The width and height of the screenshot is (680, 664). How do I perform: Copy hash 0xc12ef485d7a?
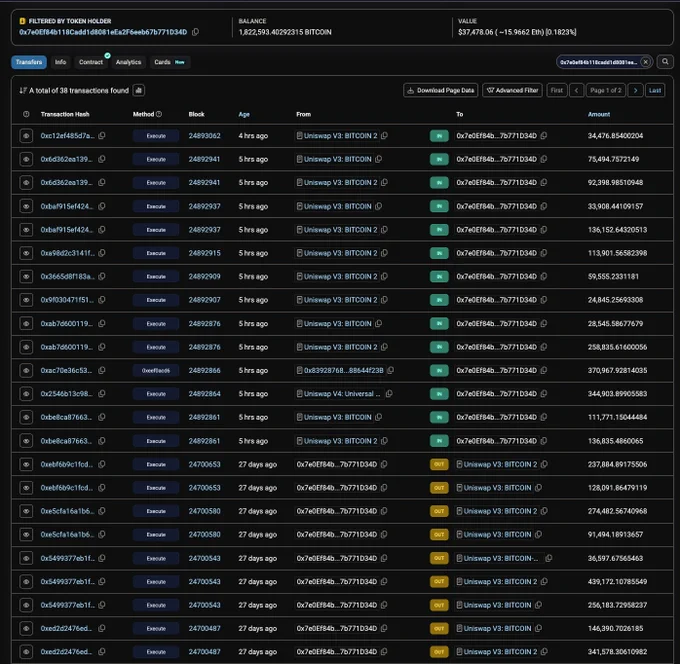coord(102,136)
